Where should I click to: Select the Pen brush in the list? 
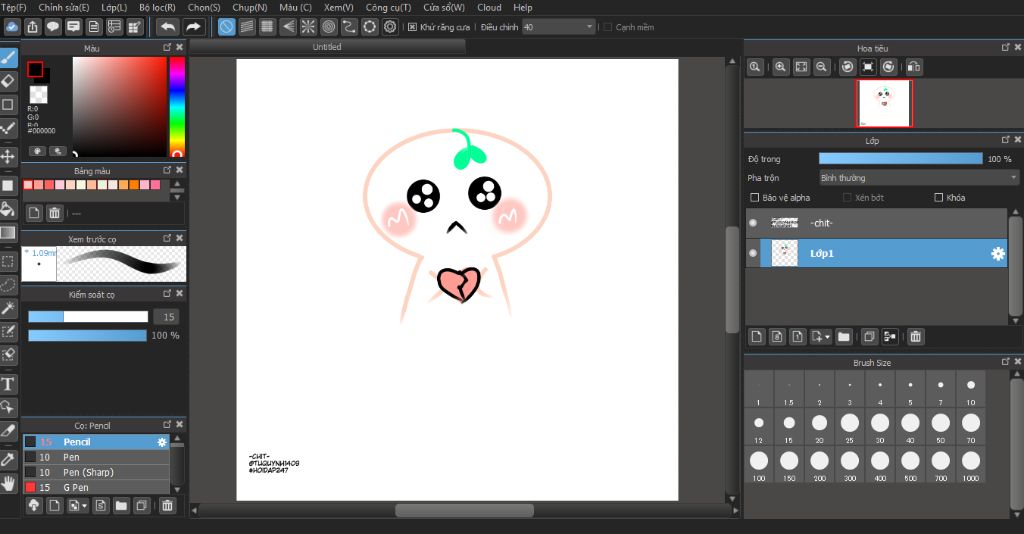coord(97,457)
